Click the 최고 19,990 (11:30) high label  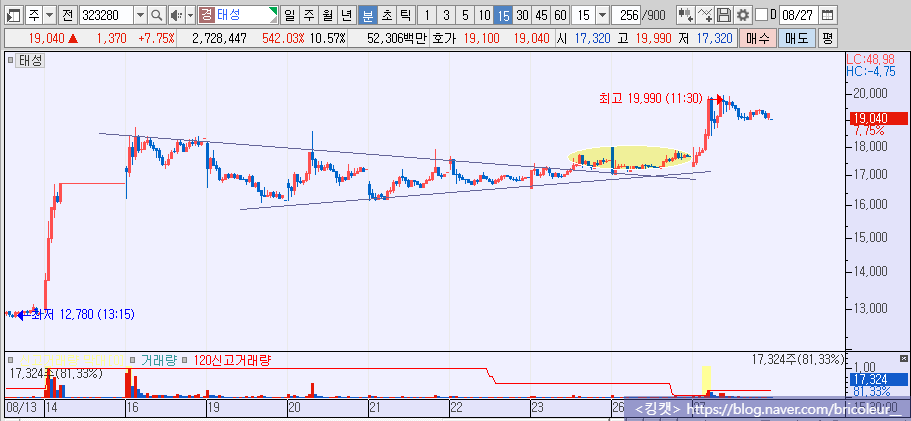click(x=651, y=98)
